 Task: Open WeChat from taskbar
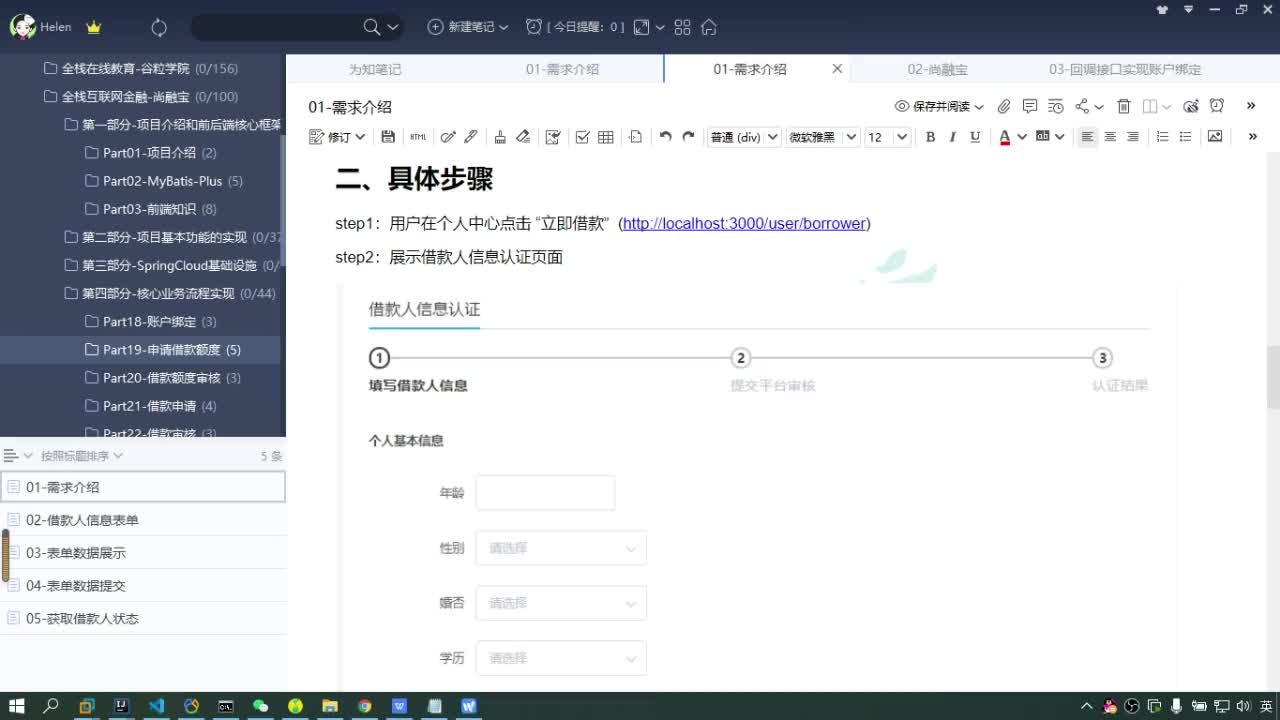(x=260, y=706)
